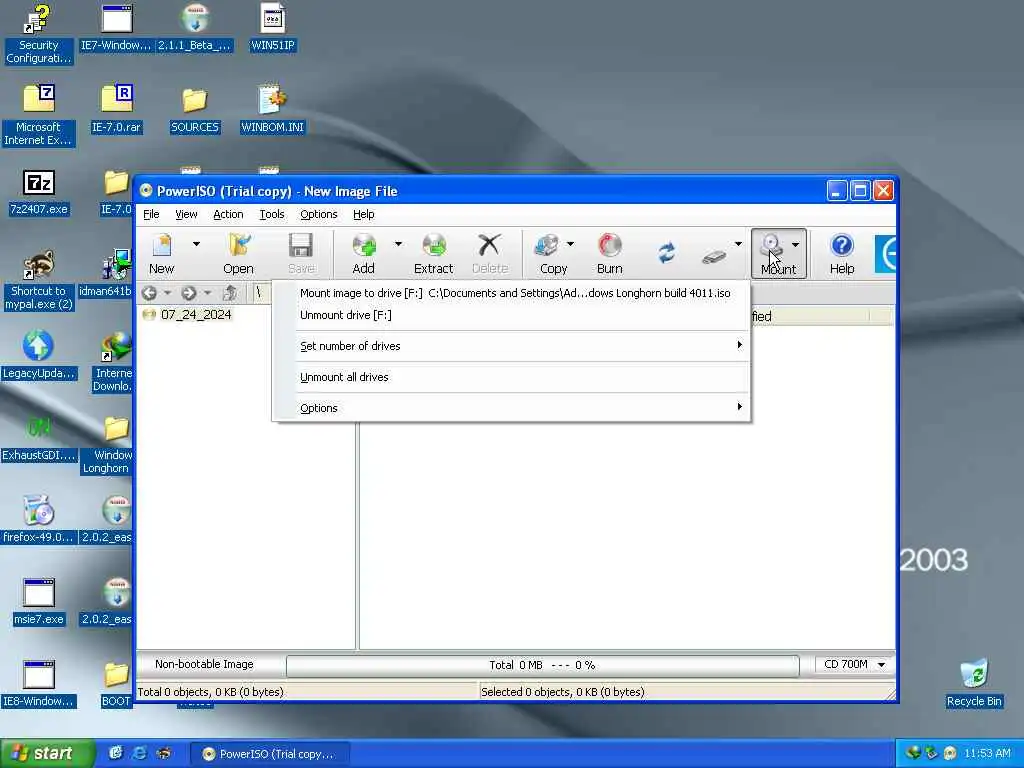
Task: Choose Unmount drive [F:]
Action: (x=512, y=315)
